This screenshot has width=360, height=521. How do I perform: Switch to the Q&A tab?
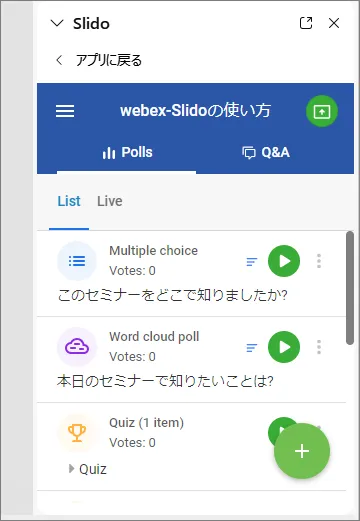[266, 153]
